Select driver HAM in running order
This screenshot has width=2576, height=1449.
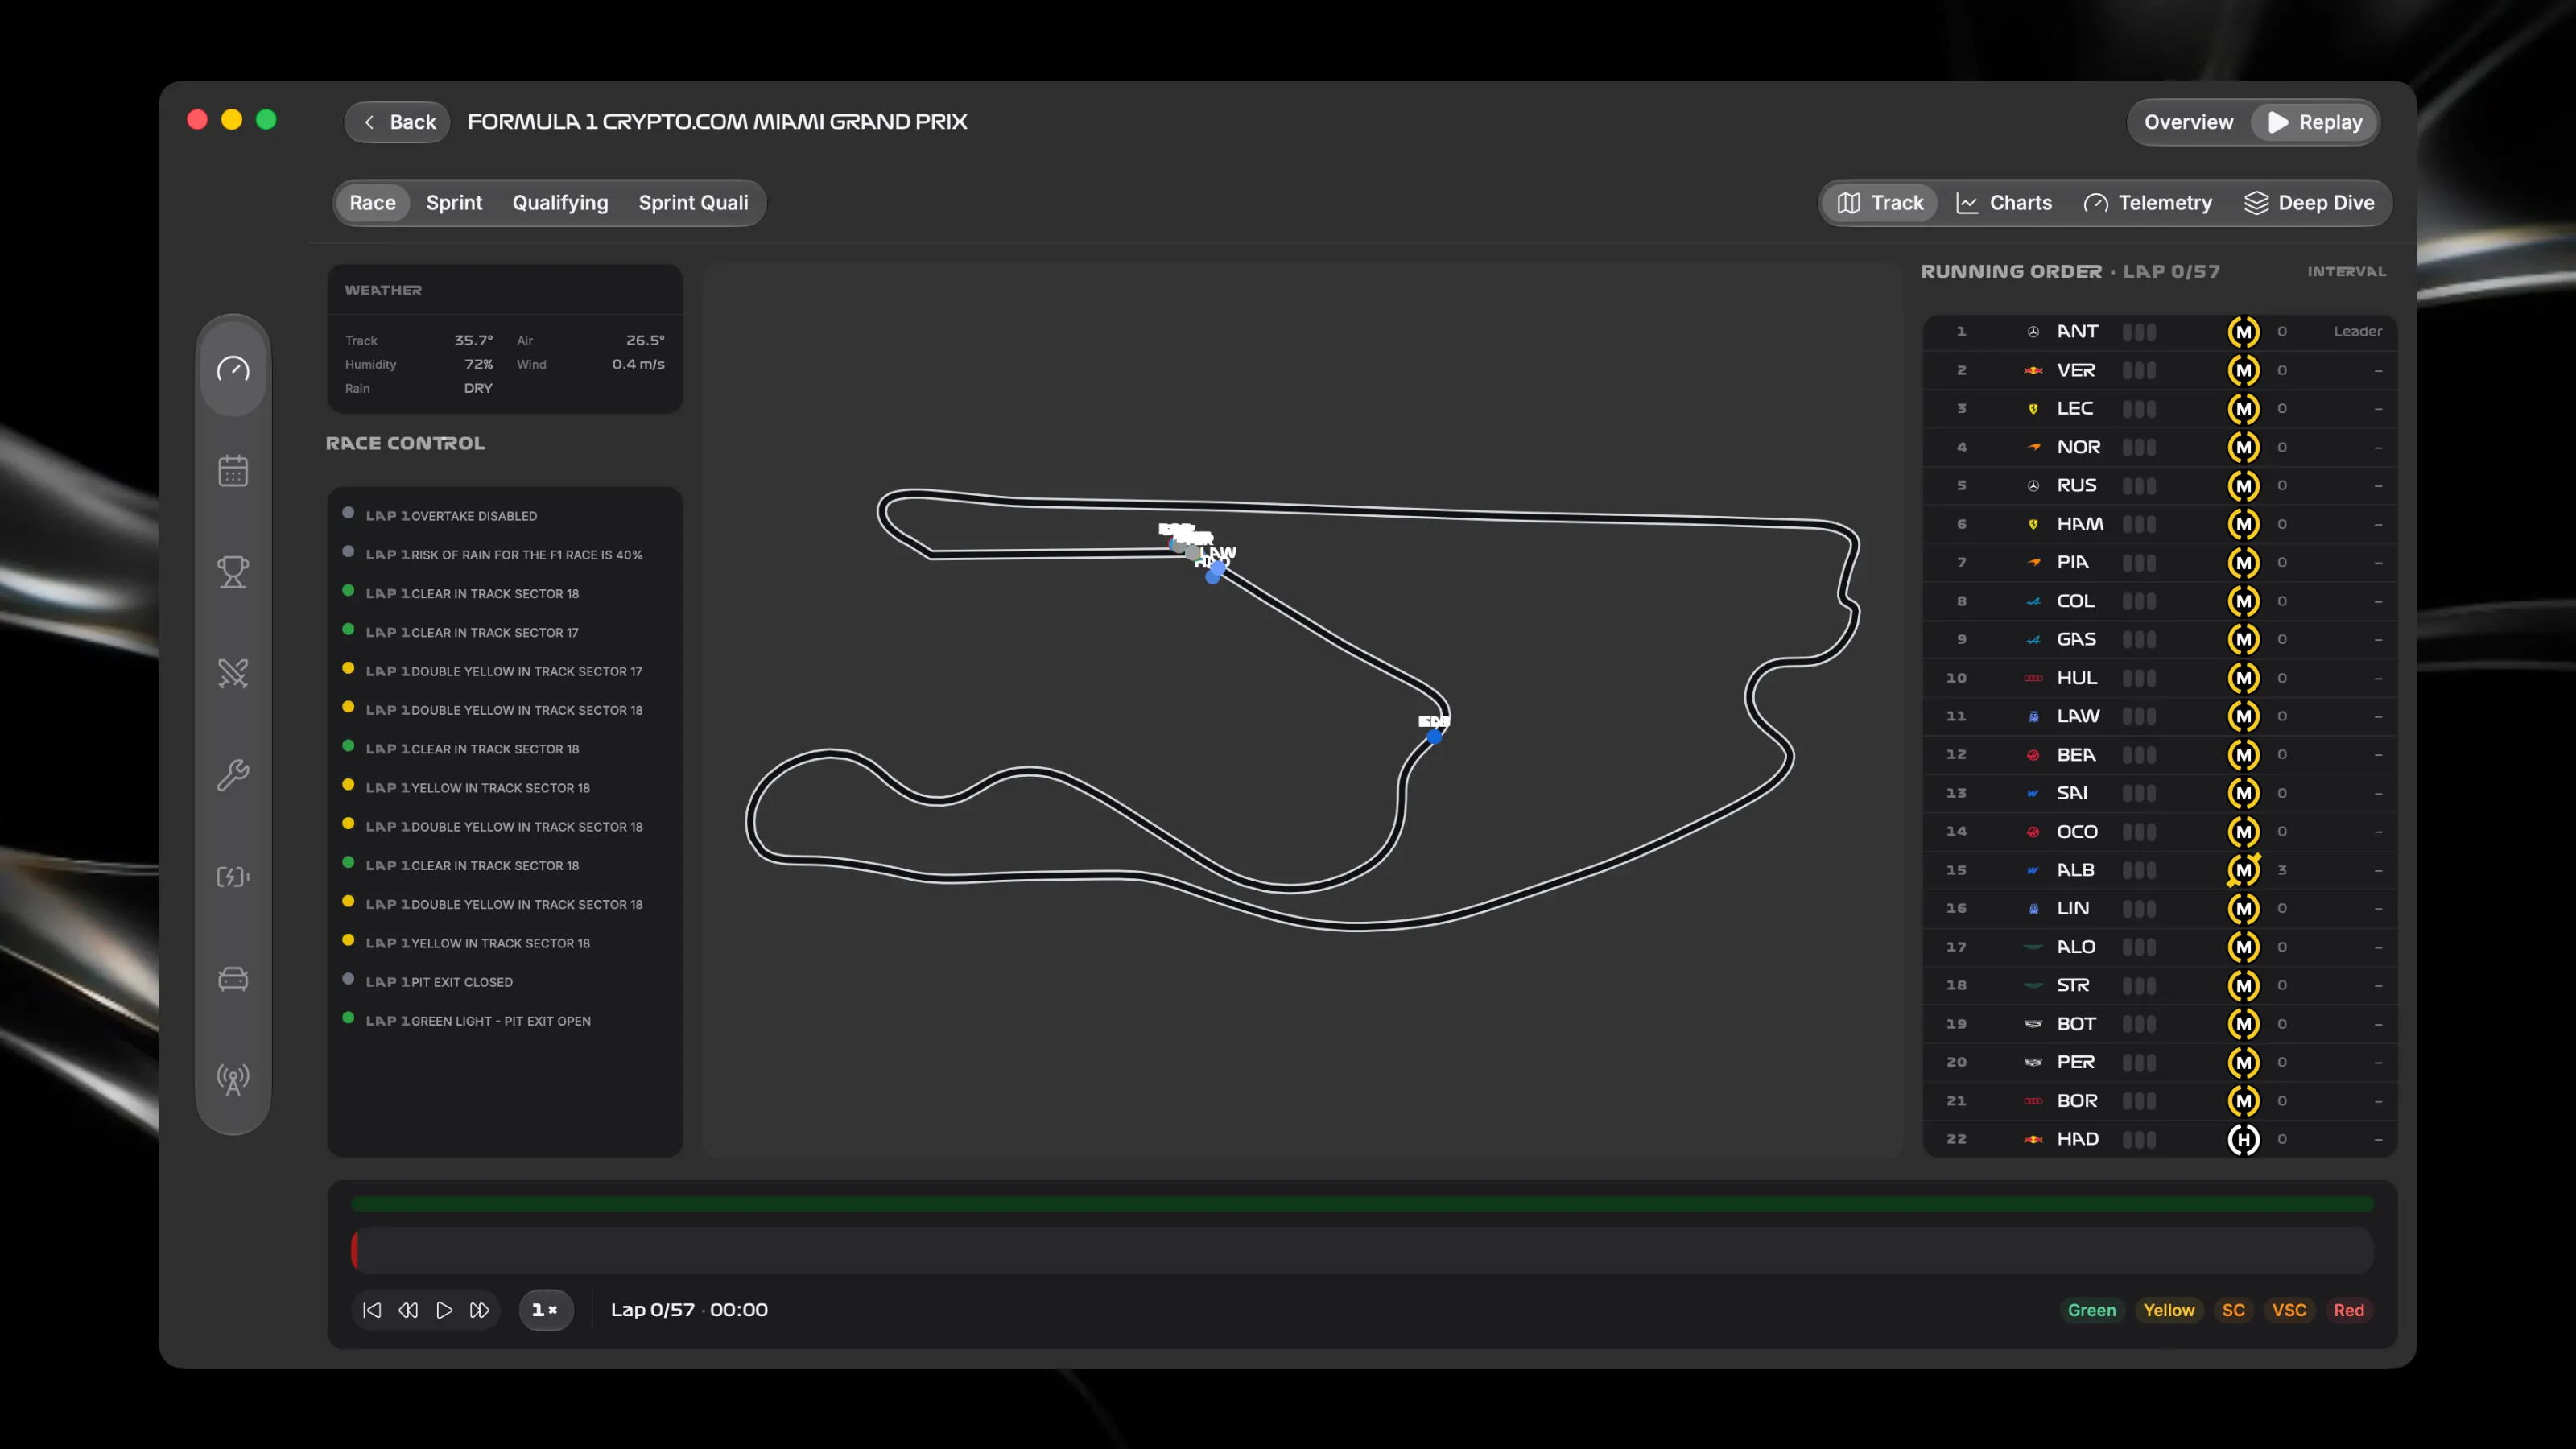click(x=2160, y=524)
